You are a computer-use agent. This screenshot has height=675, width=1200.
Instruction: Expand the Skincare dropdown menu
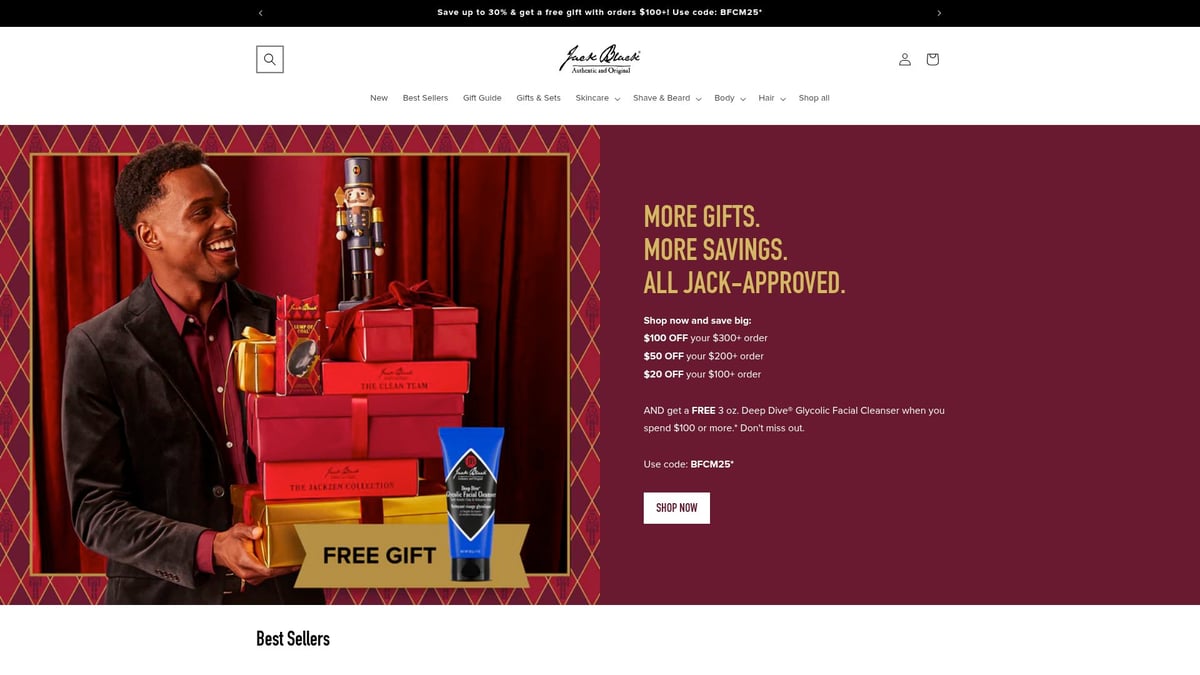(598, 98)
